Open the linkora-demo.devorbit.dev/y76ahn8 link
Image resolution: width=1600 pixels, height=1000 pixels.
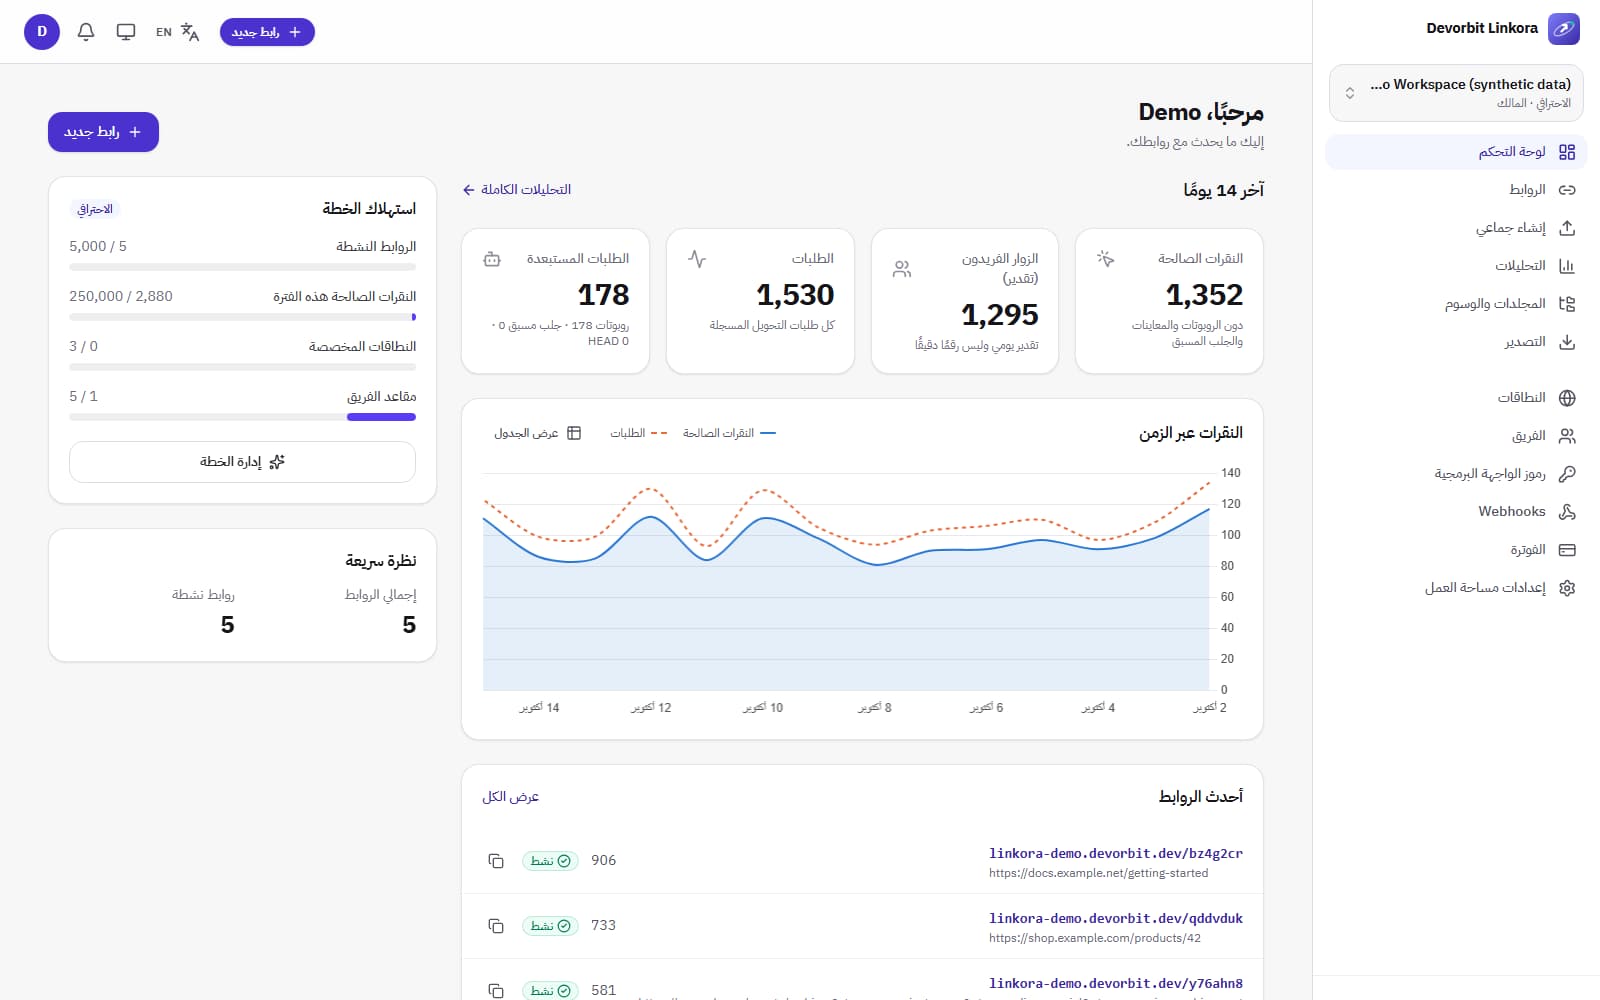1116,984
